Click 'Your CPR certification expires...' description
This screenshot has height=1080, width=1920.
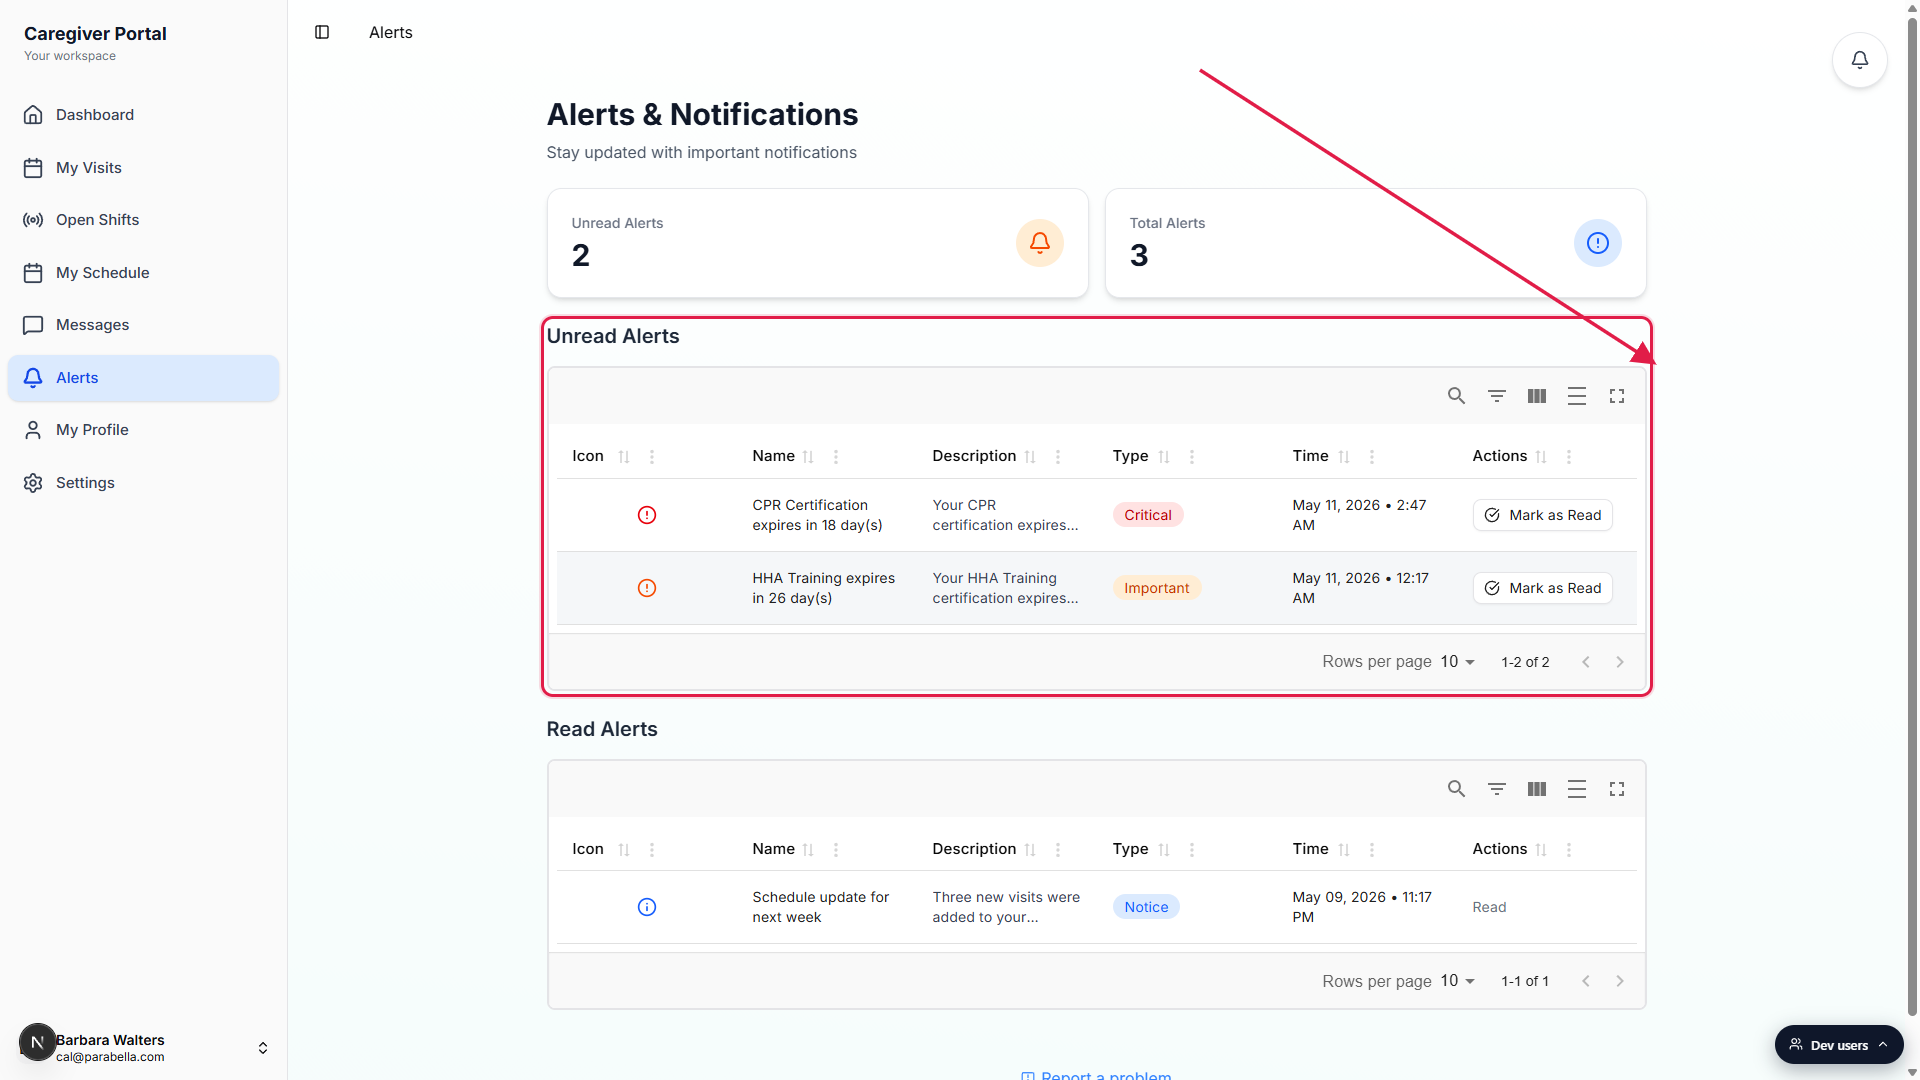pos(1005,515)
